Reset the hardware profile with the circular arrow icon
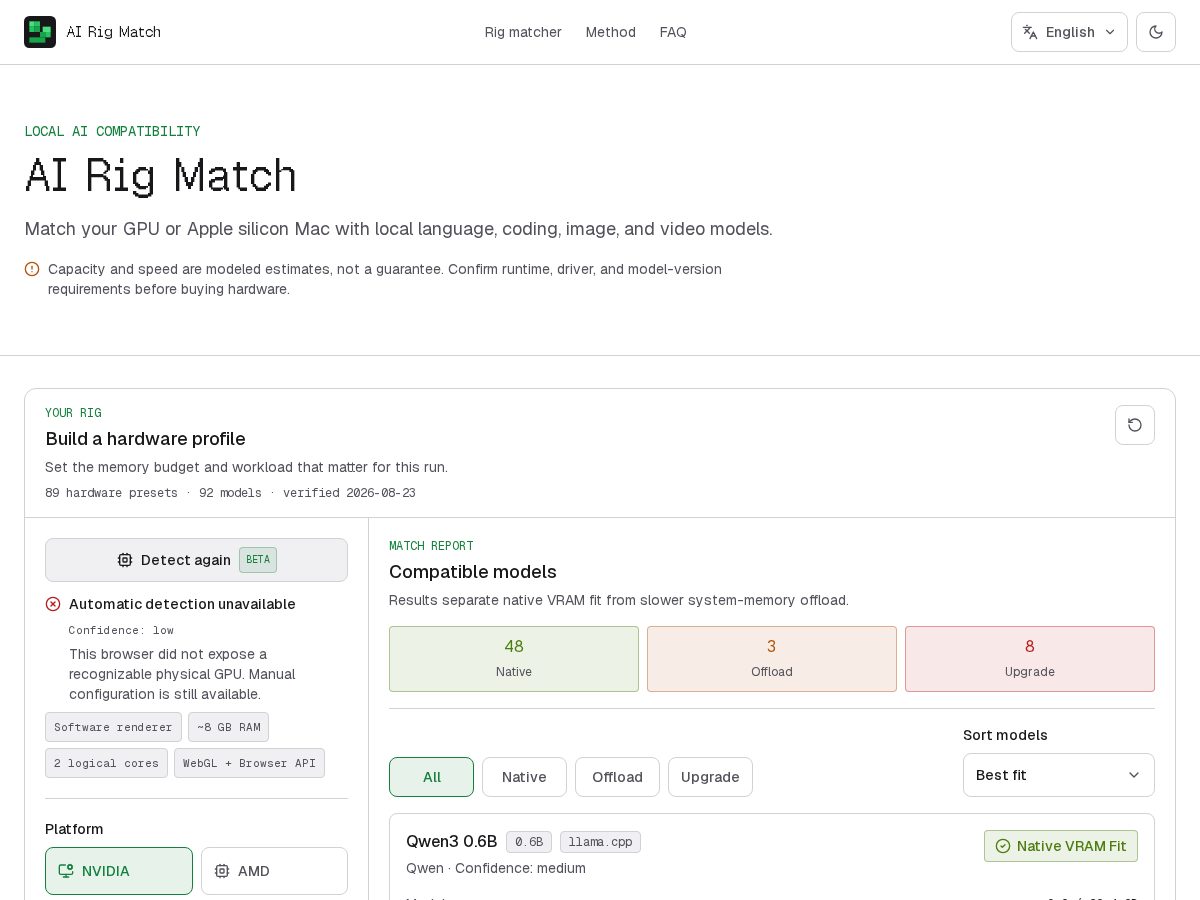This screenshot has width=1200, height=900. pyautogui.click(x=1135, y=425)
